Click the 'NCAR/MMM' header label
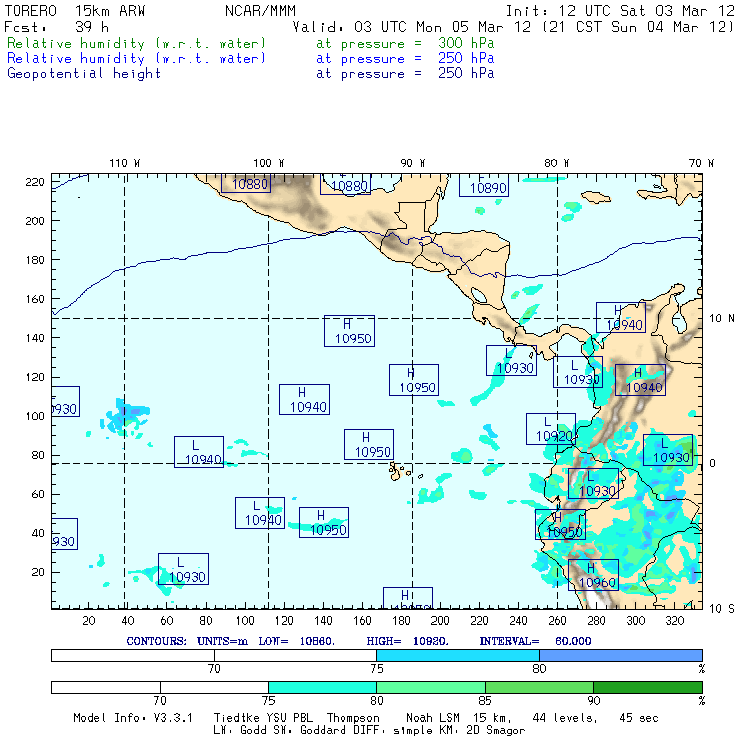 (x=260, y=11)
